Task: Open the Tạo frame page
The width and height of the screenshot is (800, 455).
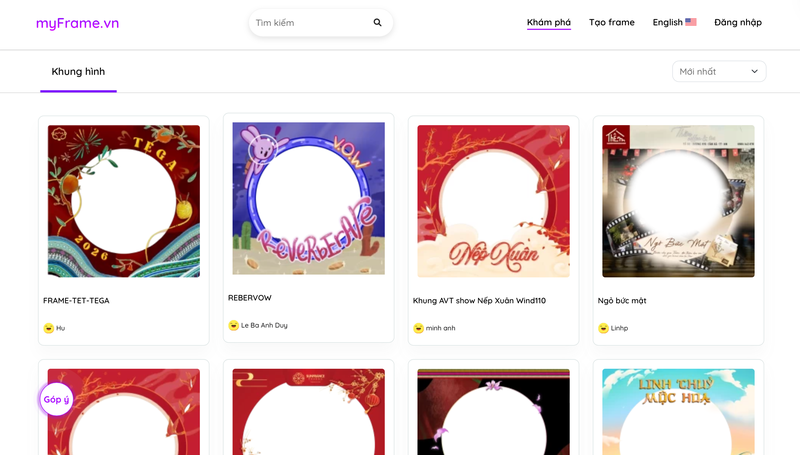Action: (612, 22)
